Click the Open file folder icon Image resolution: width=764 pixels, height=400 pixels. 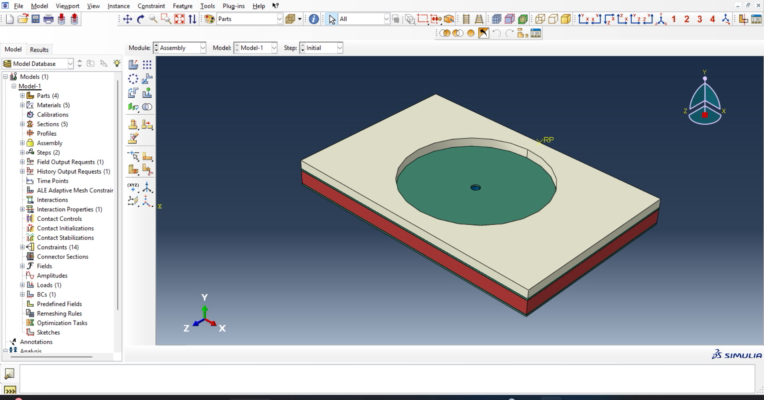[22, 19]
